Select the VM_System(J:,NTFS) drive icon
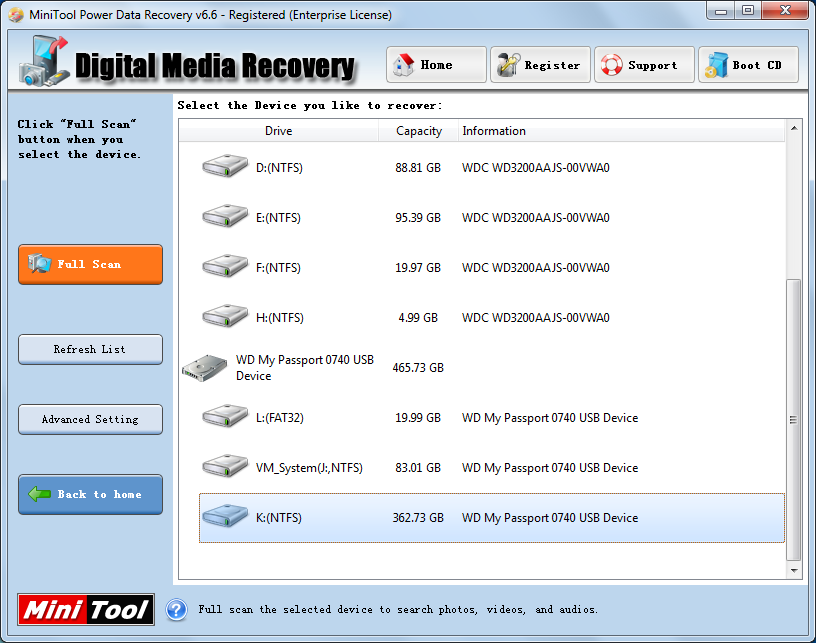The image size is (816, 643). [x=225, y=466]
